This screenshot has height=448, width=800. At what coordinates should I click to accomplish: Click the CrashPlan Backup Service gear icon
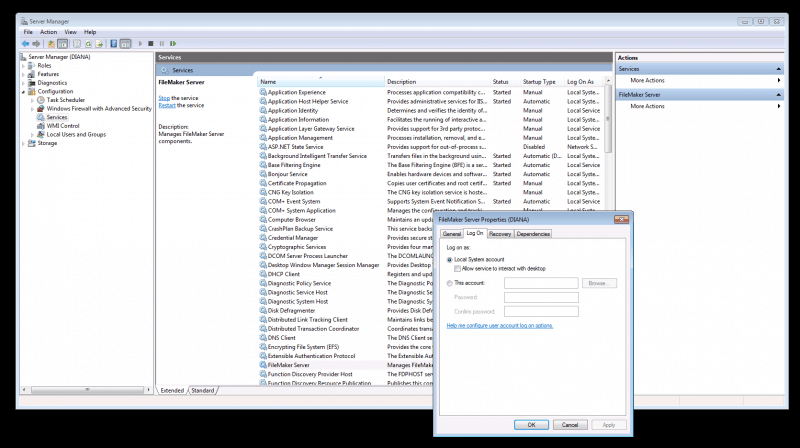(263, 229)
